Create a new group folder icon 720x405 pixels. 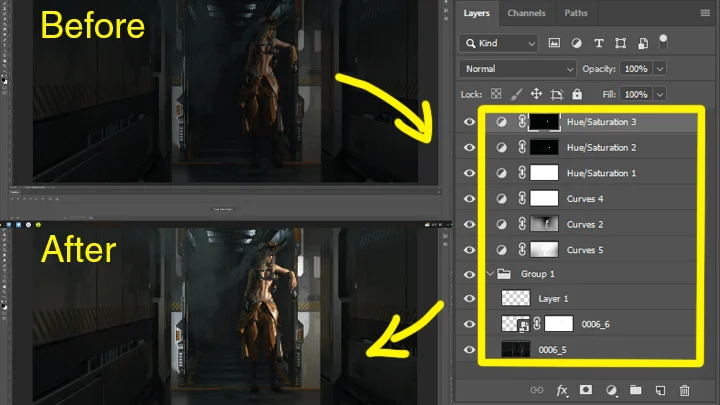636,390
